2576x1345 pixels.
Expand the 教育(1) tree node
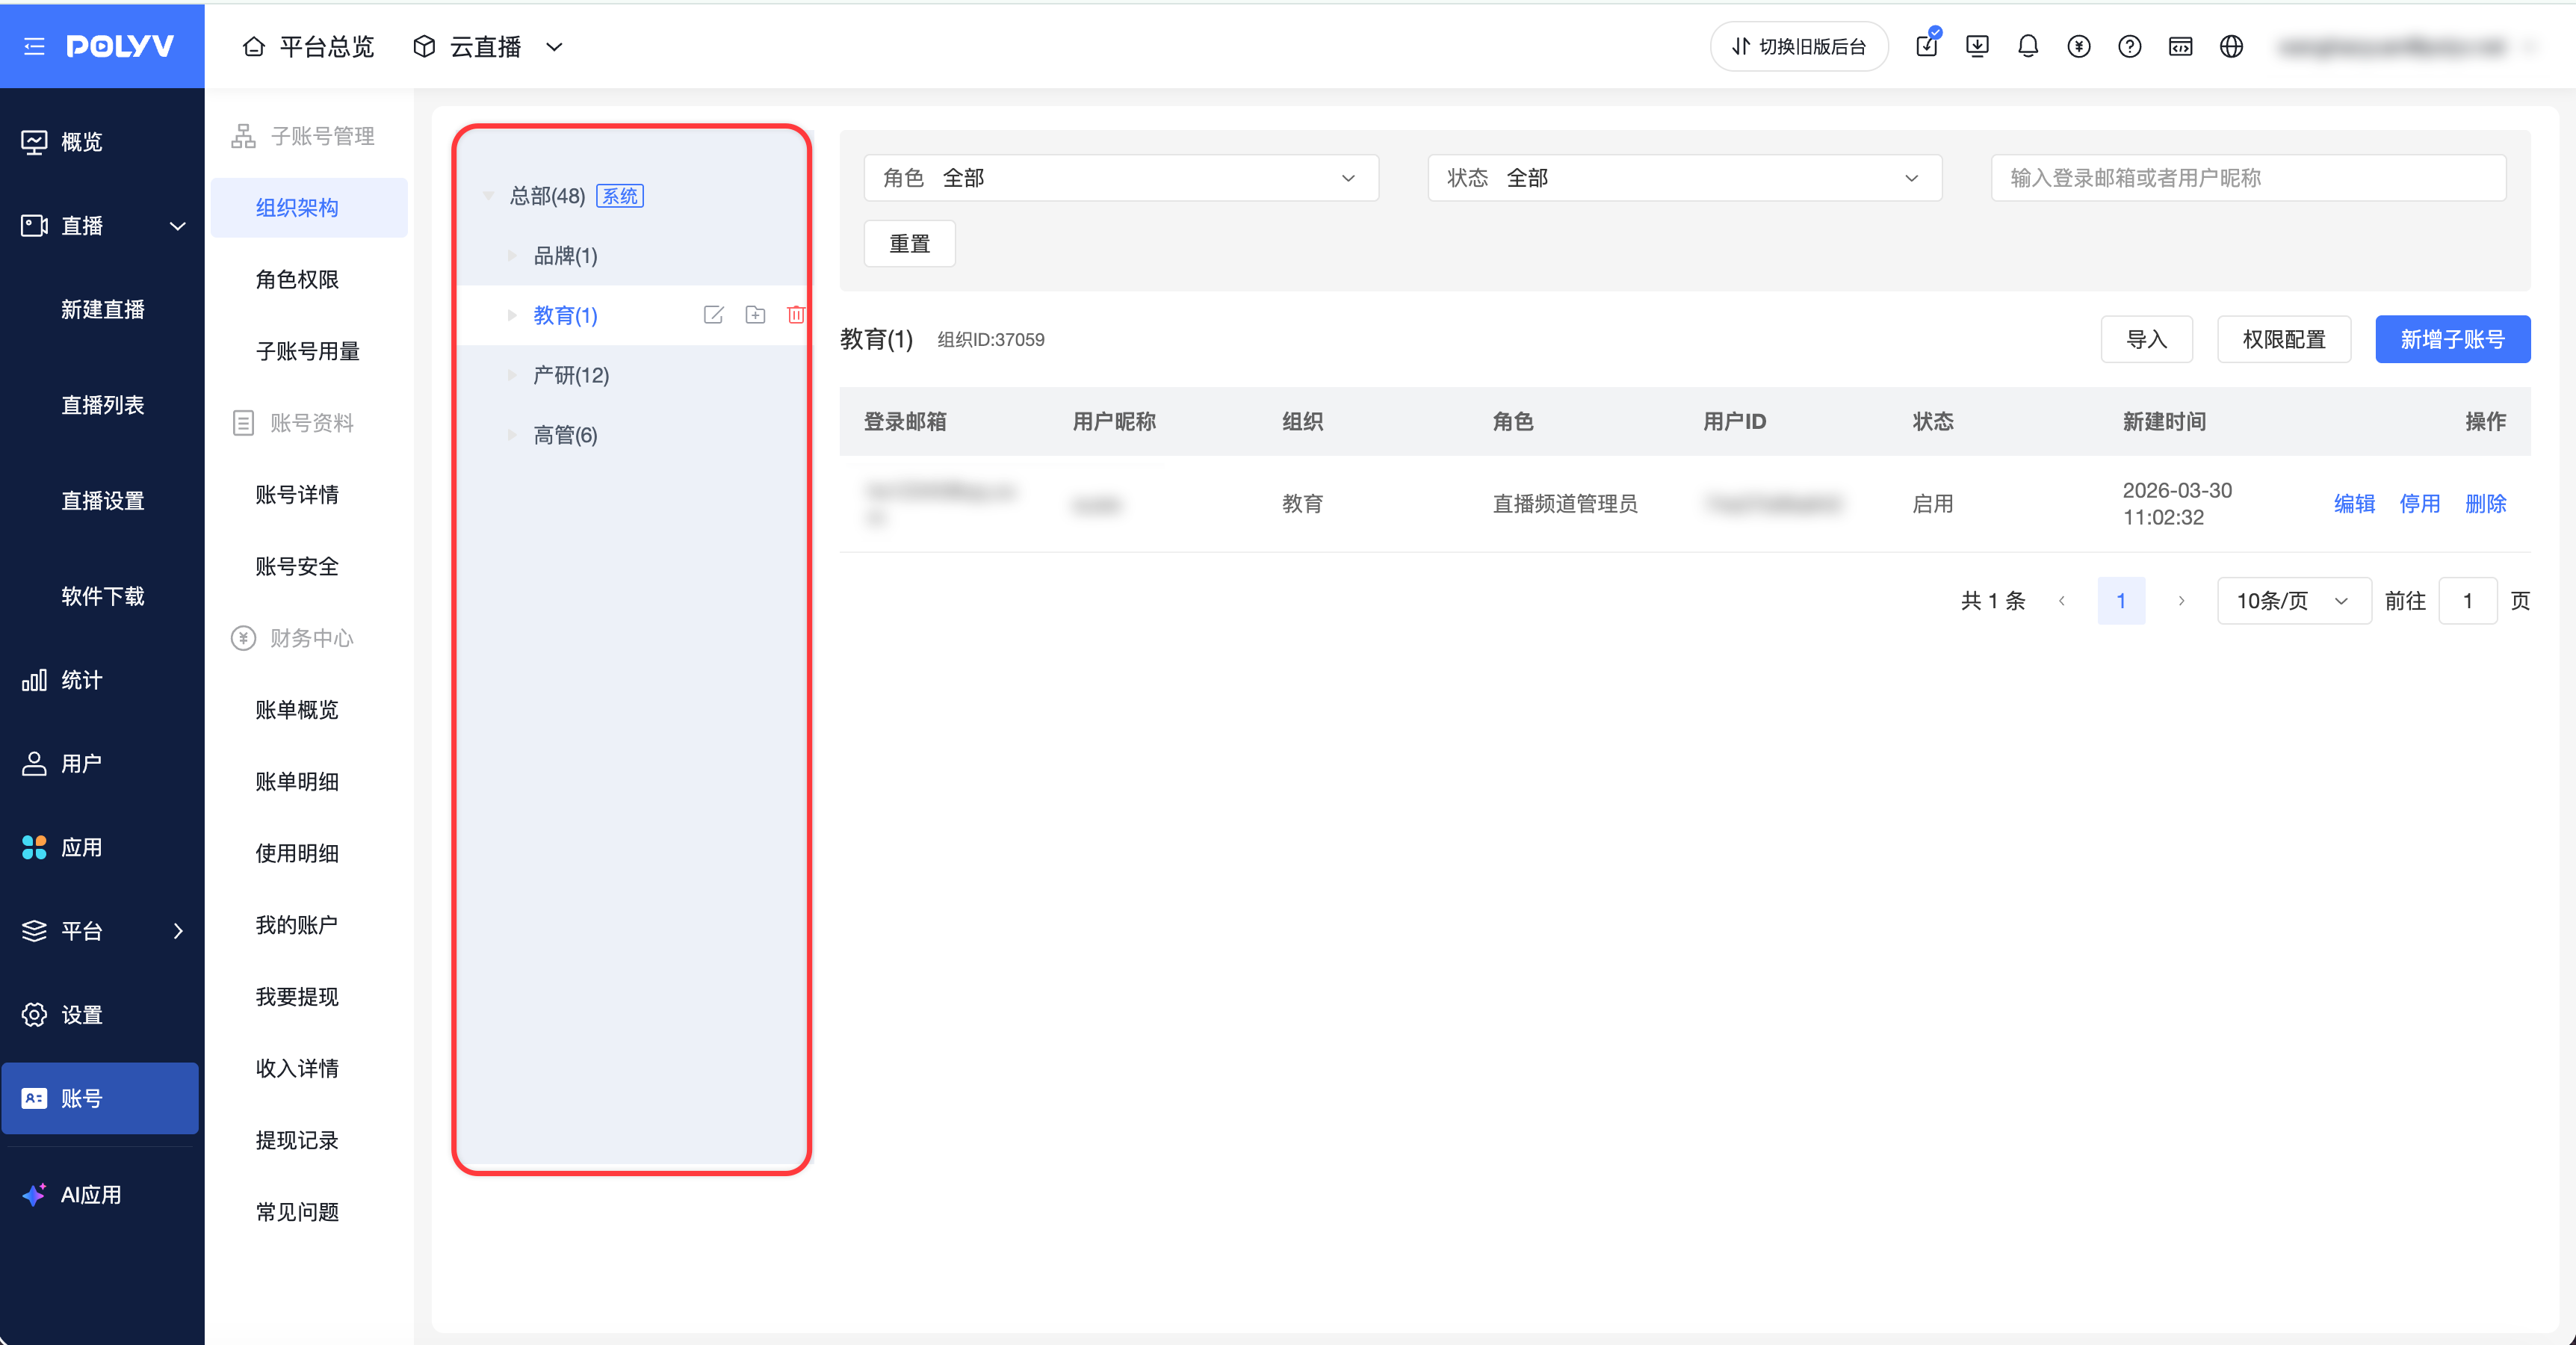point(512,316)
